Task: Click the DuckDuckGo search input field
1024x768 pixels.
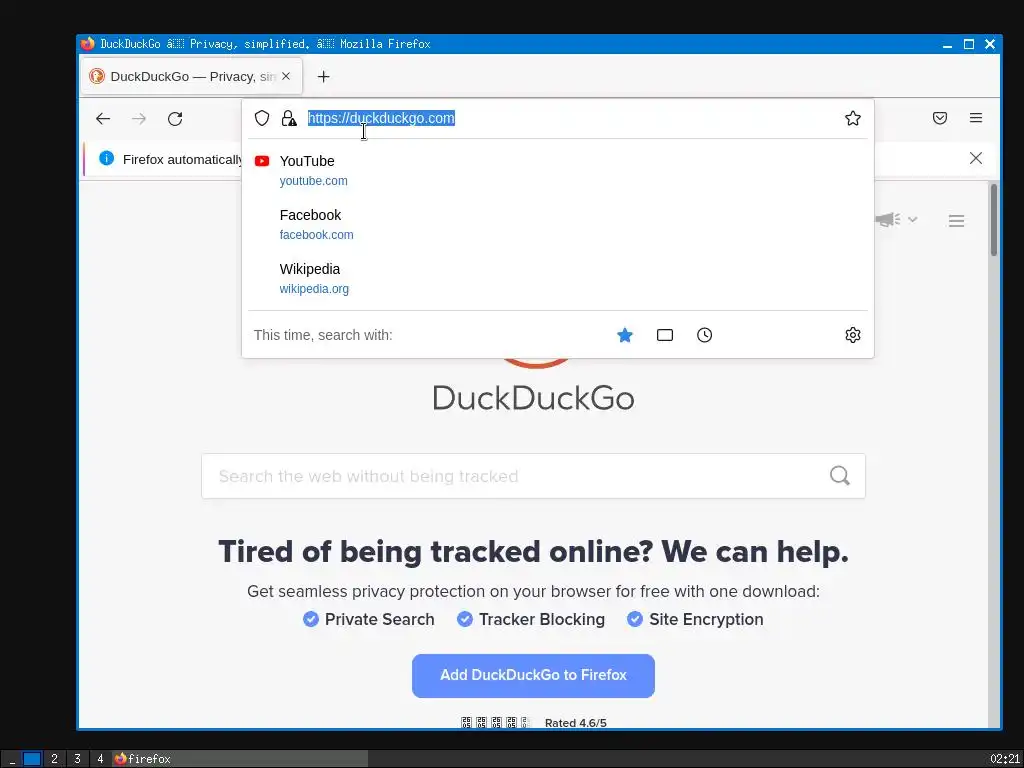Action: tap(533, 476)
